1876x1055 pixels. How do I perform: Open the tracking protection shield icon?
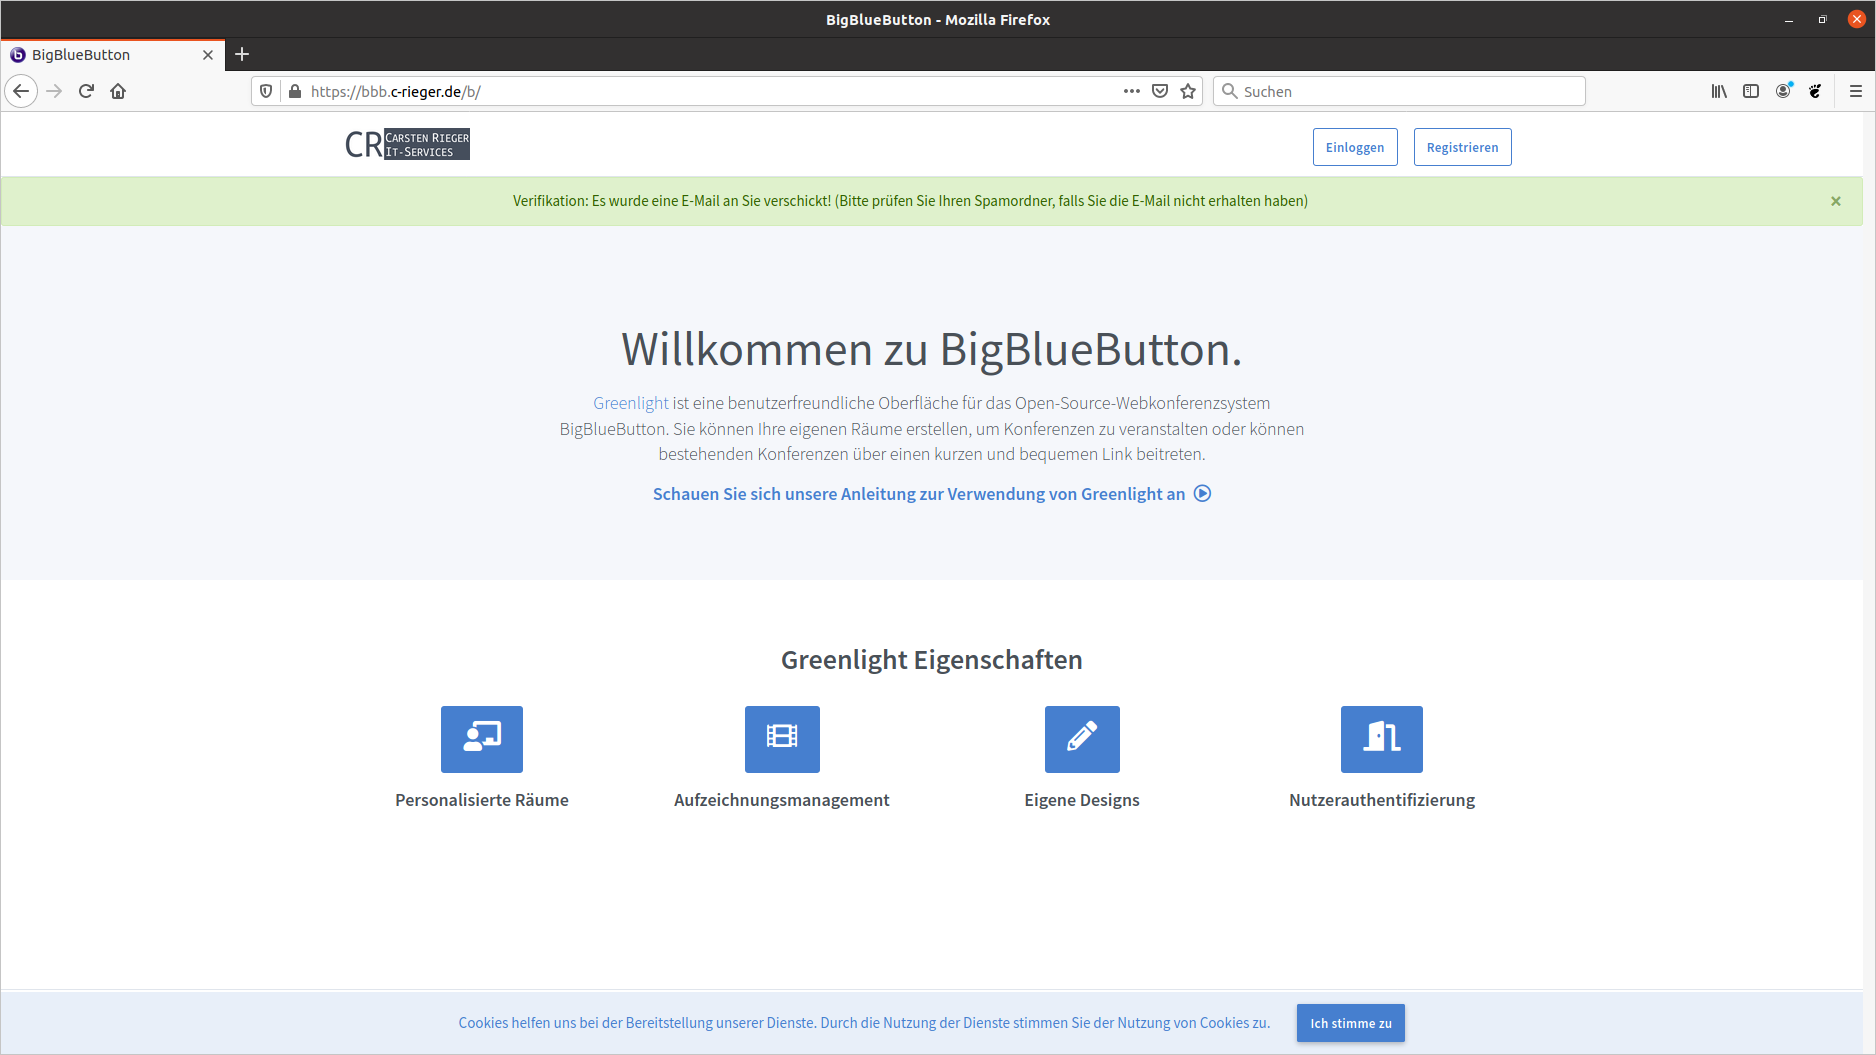pos(266,91)
